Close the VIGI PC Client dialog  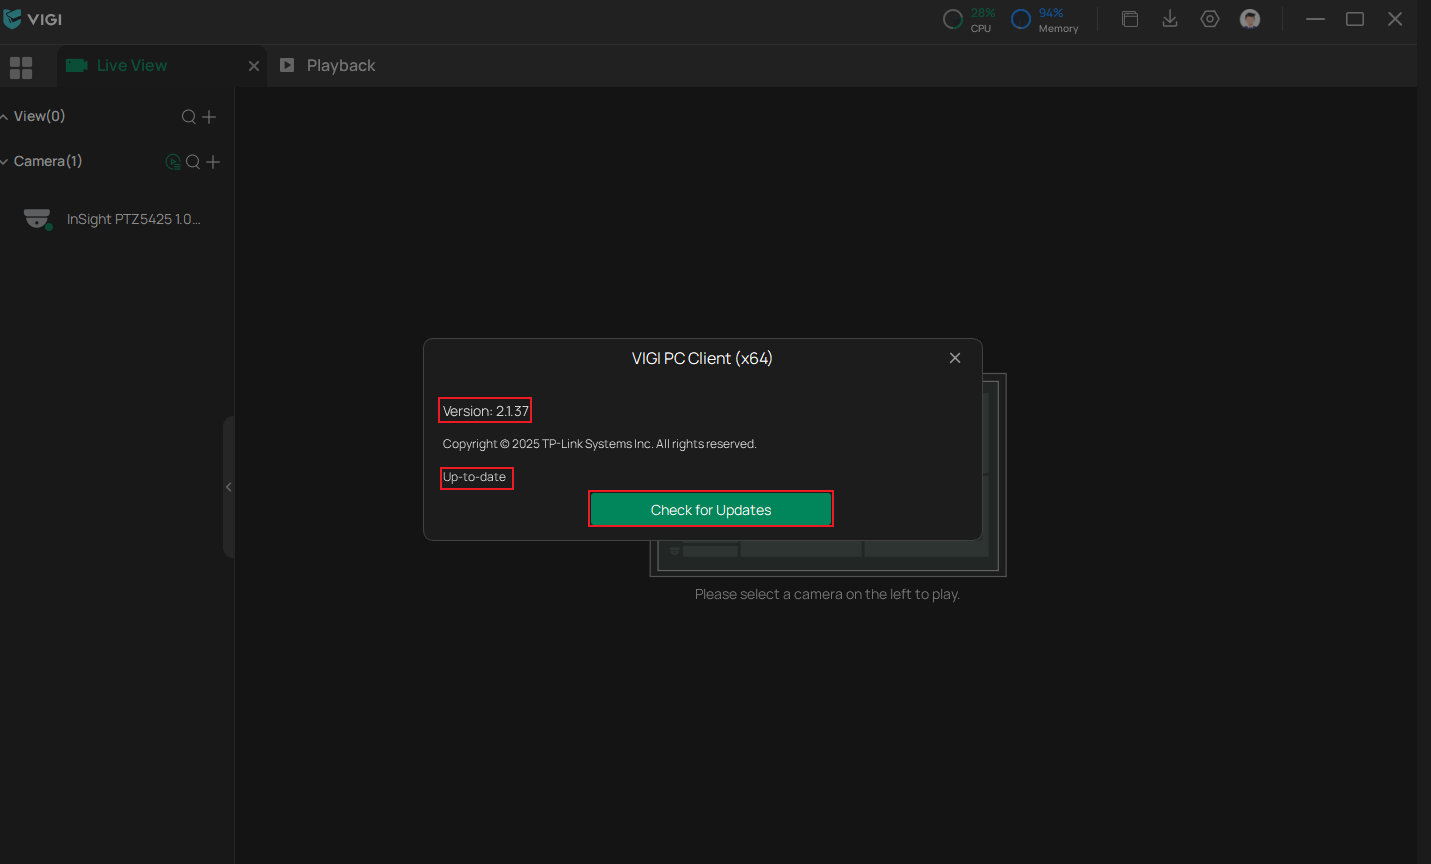[955, 358]
